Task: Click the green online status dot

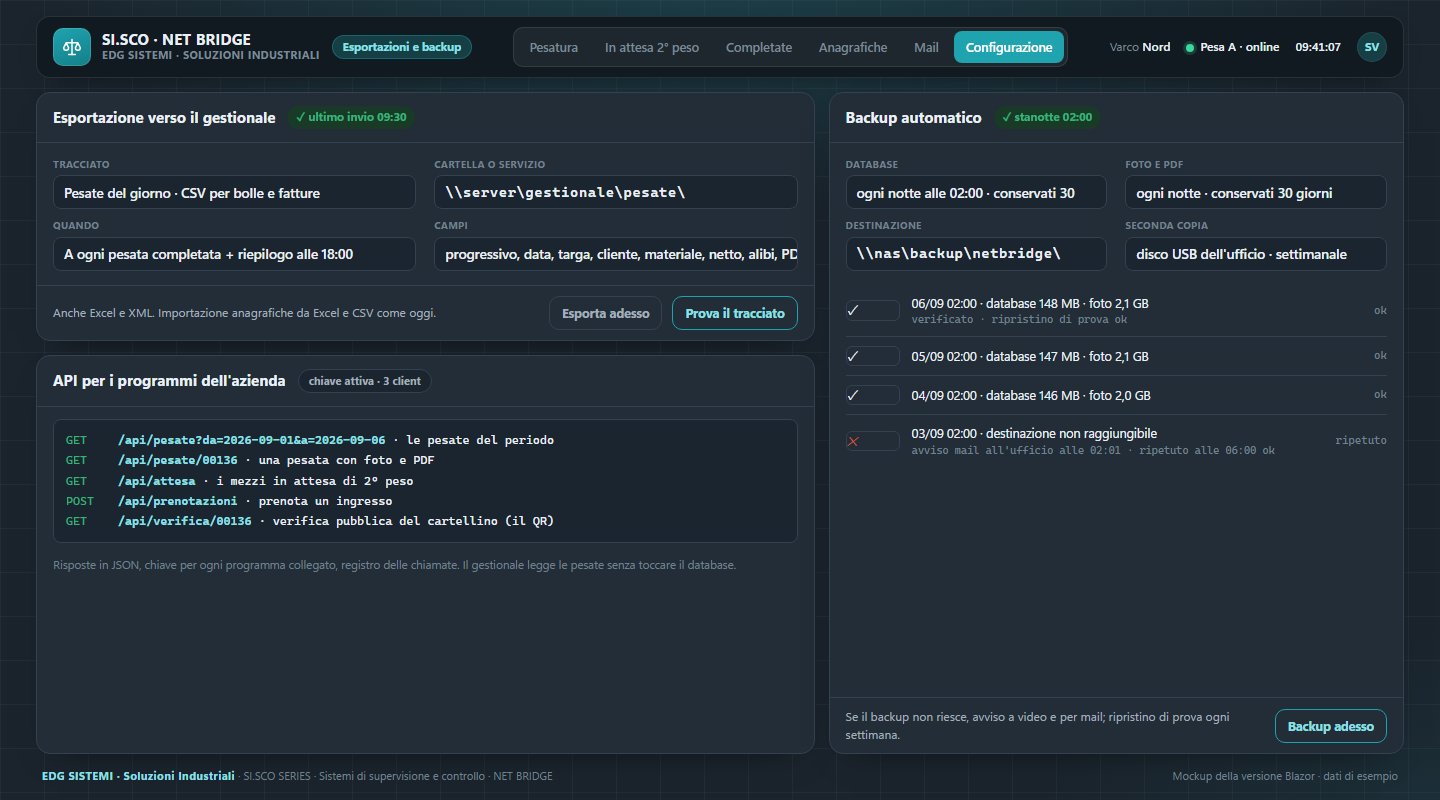Action: tap(1189, 48)
